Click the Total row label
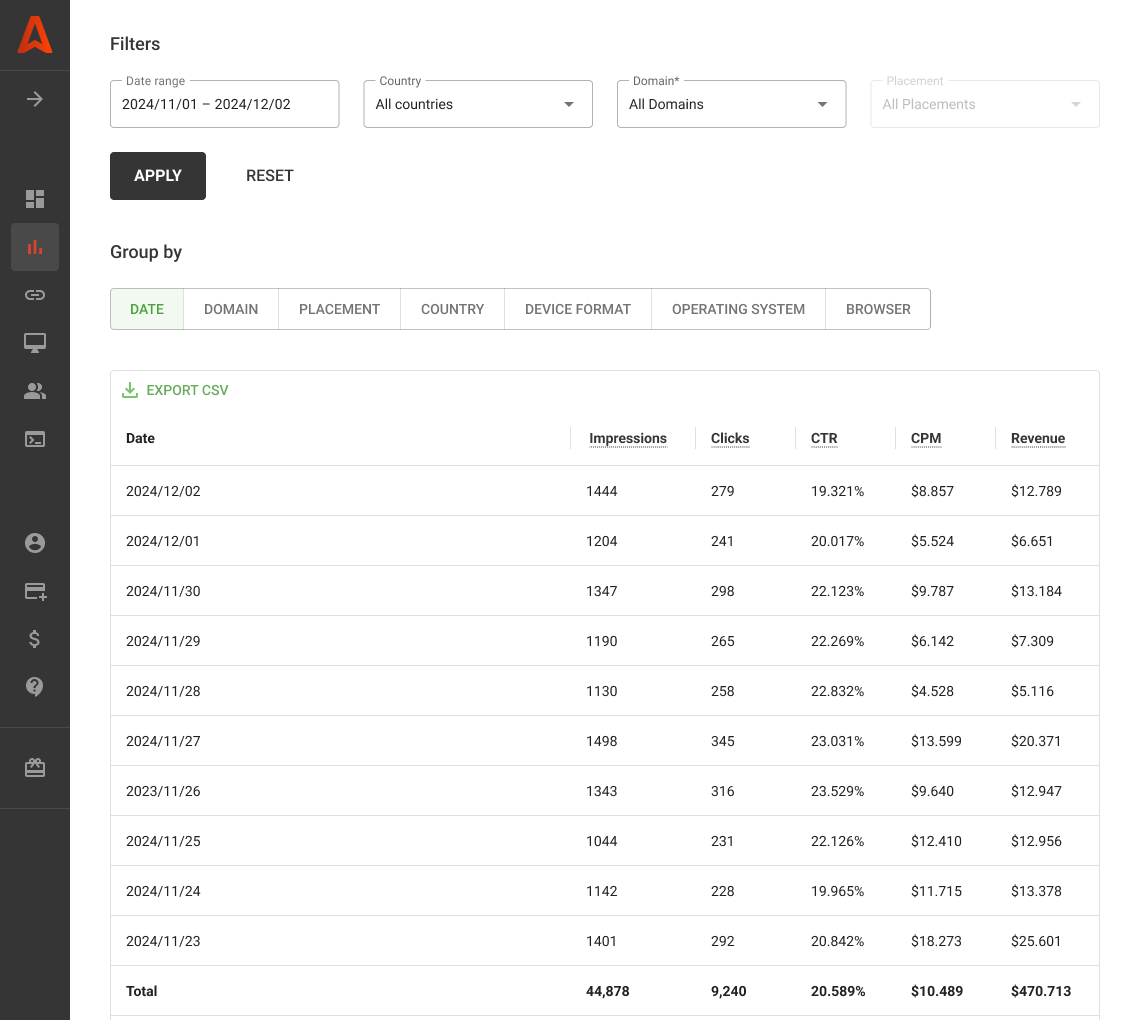Viewport: 1140px width, 1020px height. click(141, 991)
